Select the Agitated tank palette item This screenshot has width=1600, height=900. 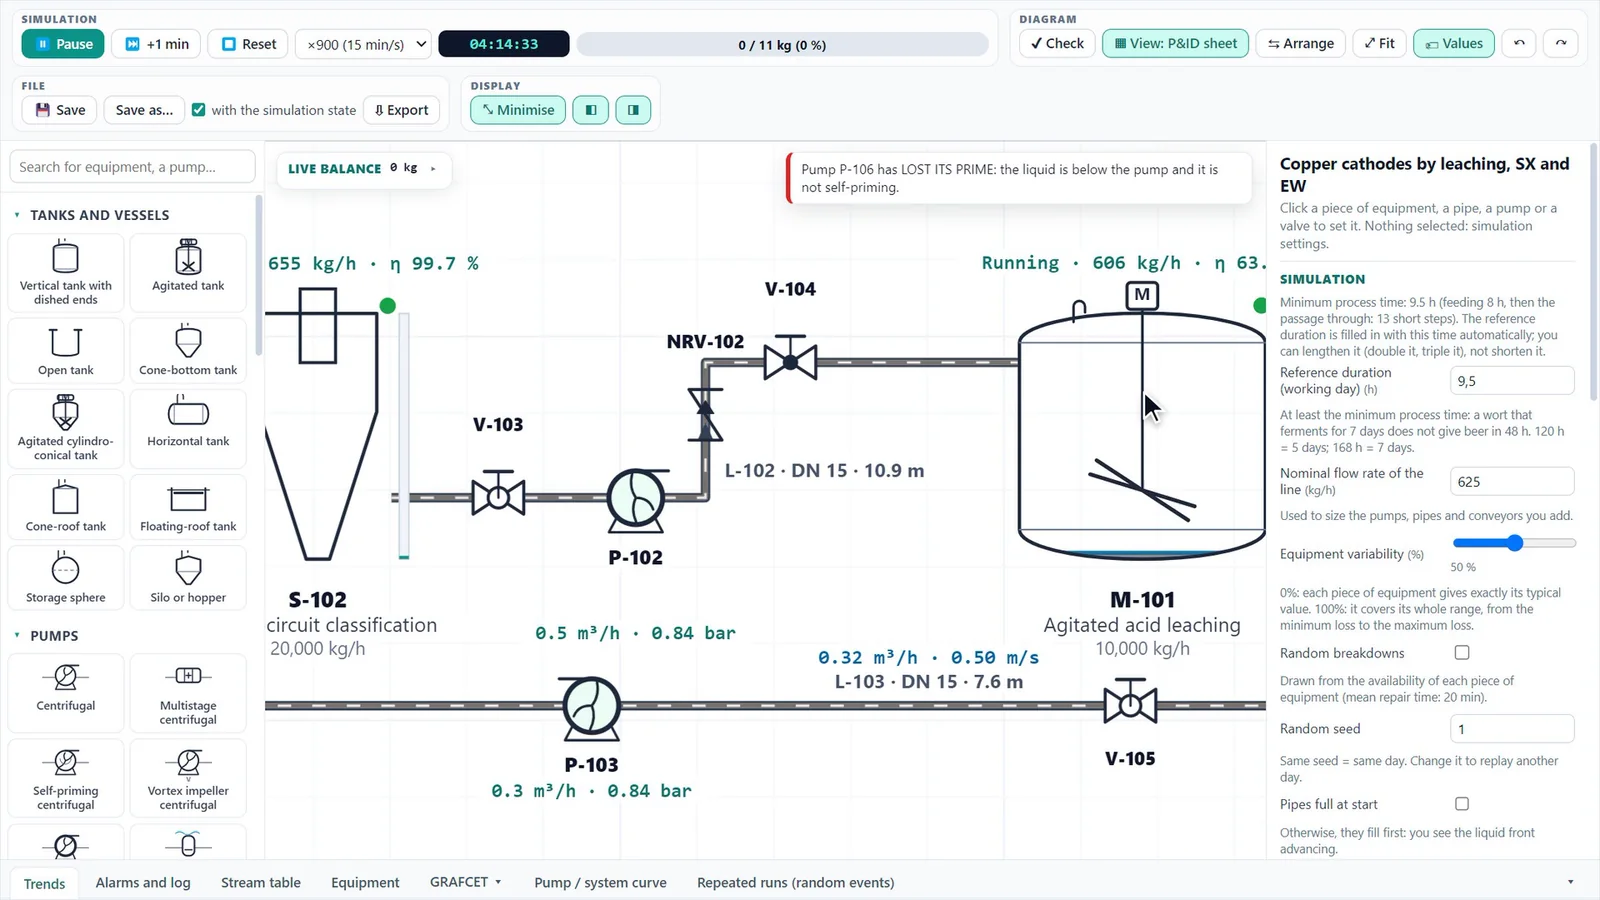tap(188, 272)
